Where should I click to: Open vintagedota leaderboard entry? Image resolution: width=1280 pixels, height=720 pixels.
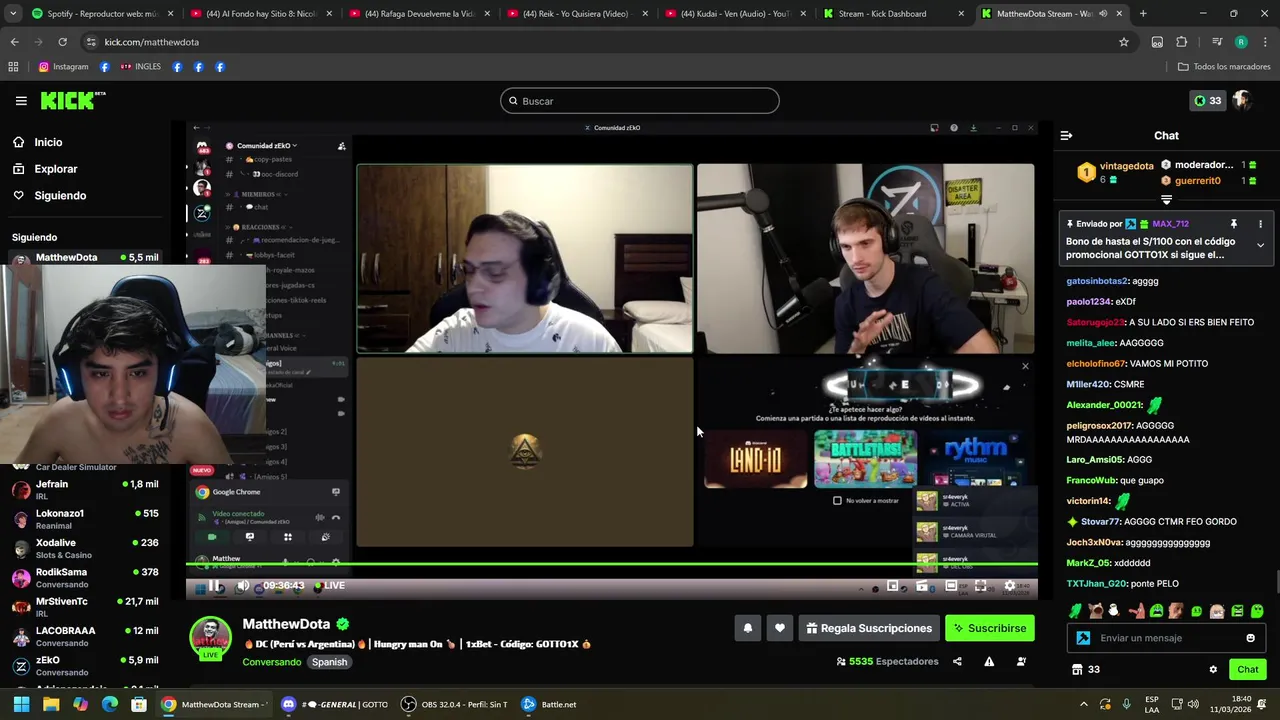click(x=1115, y=172)
